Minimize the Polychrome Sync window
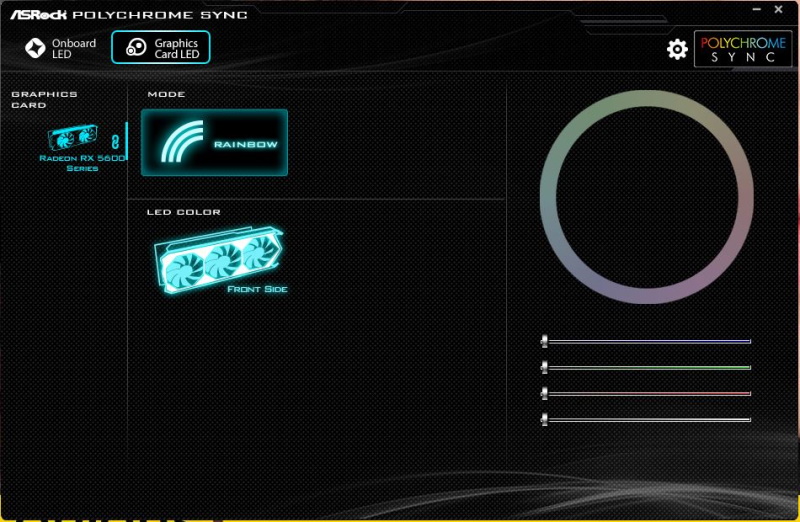Image resolution: width=800 pixels, height=522 pixels. click(x=757, y=9)
